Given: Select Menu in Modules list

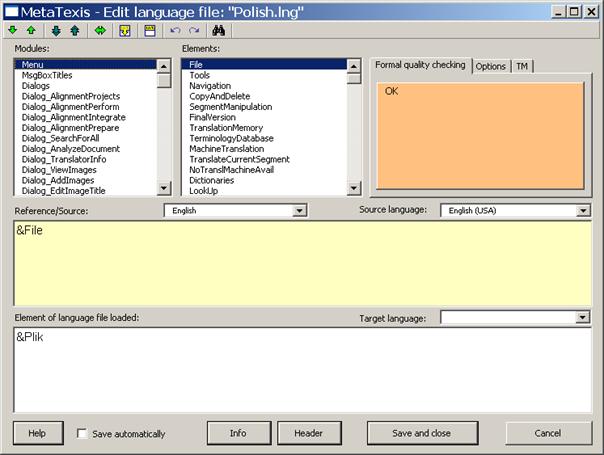Looking at the screenshot, I should (x=86, y=64).
